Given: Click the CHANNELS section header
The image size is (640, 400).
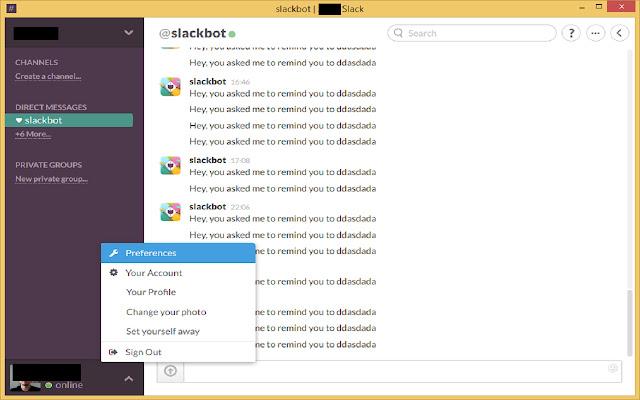Looking at the screenshot, I should (x=36, y=62).
